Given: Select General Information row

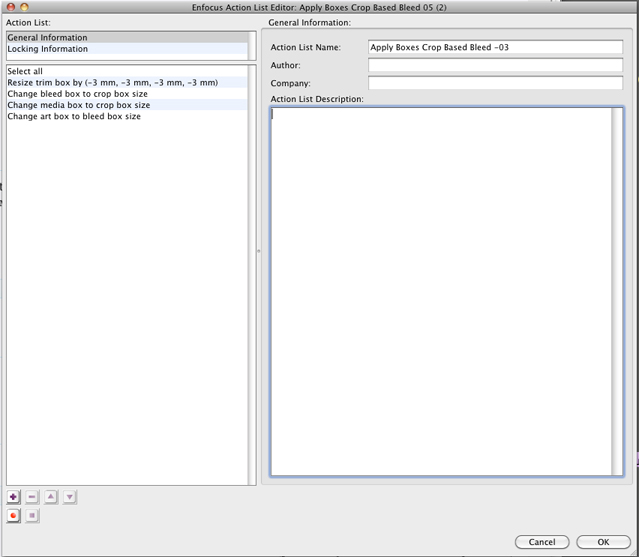Looking at the screenshot, I should 127,37.
